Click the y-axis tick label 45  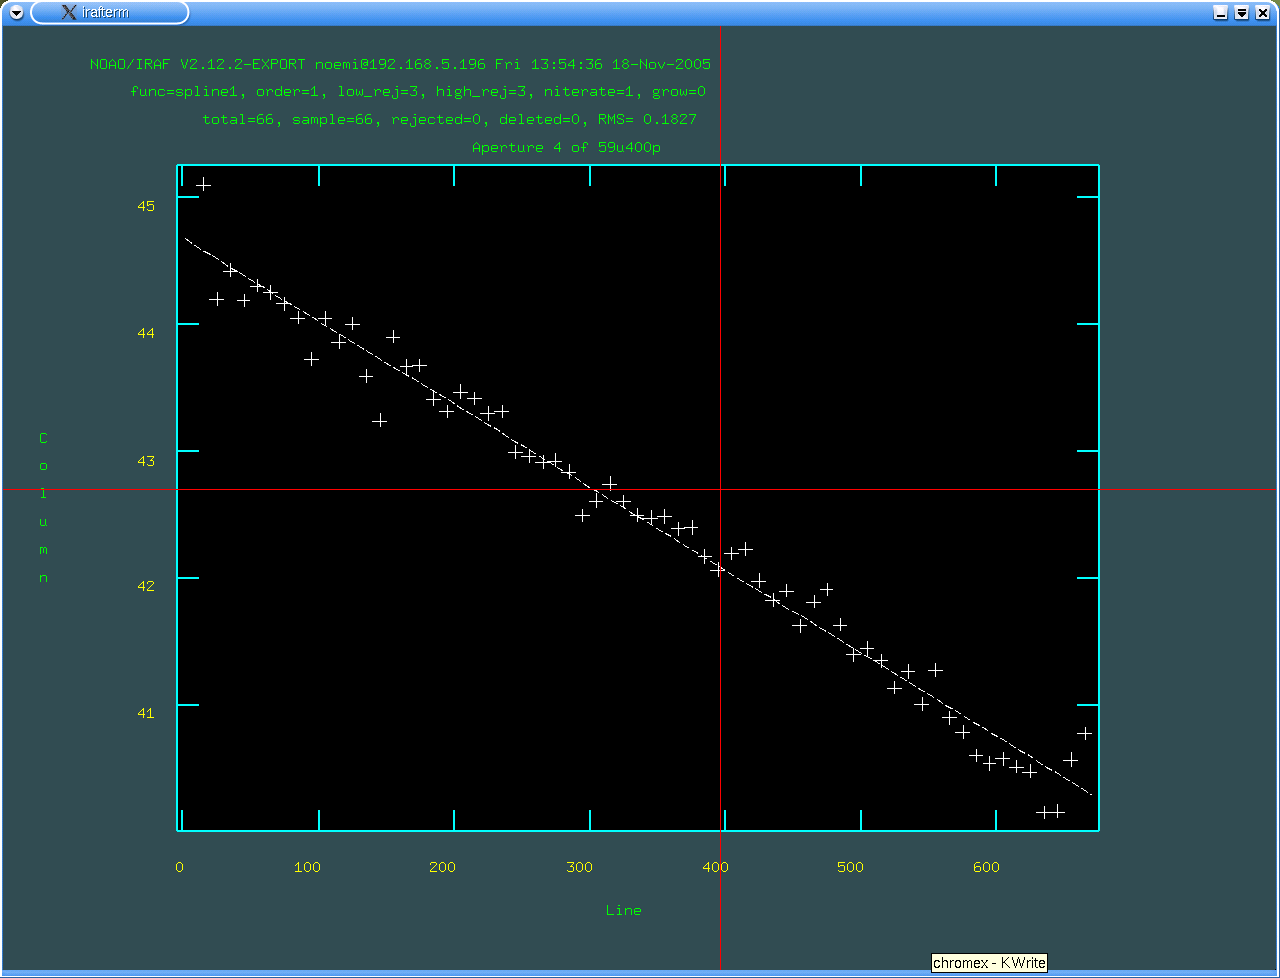146,206
